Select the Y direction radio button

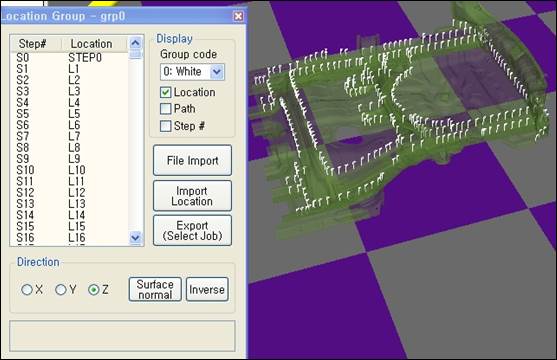(x=61, y=290)
